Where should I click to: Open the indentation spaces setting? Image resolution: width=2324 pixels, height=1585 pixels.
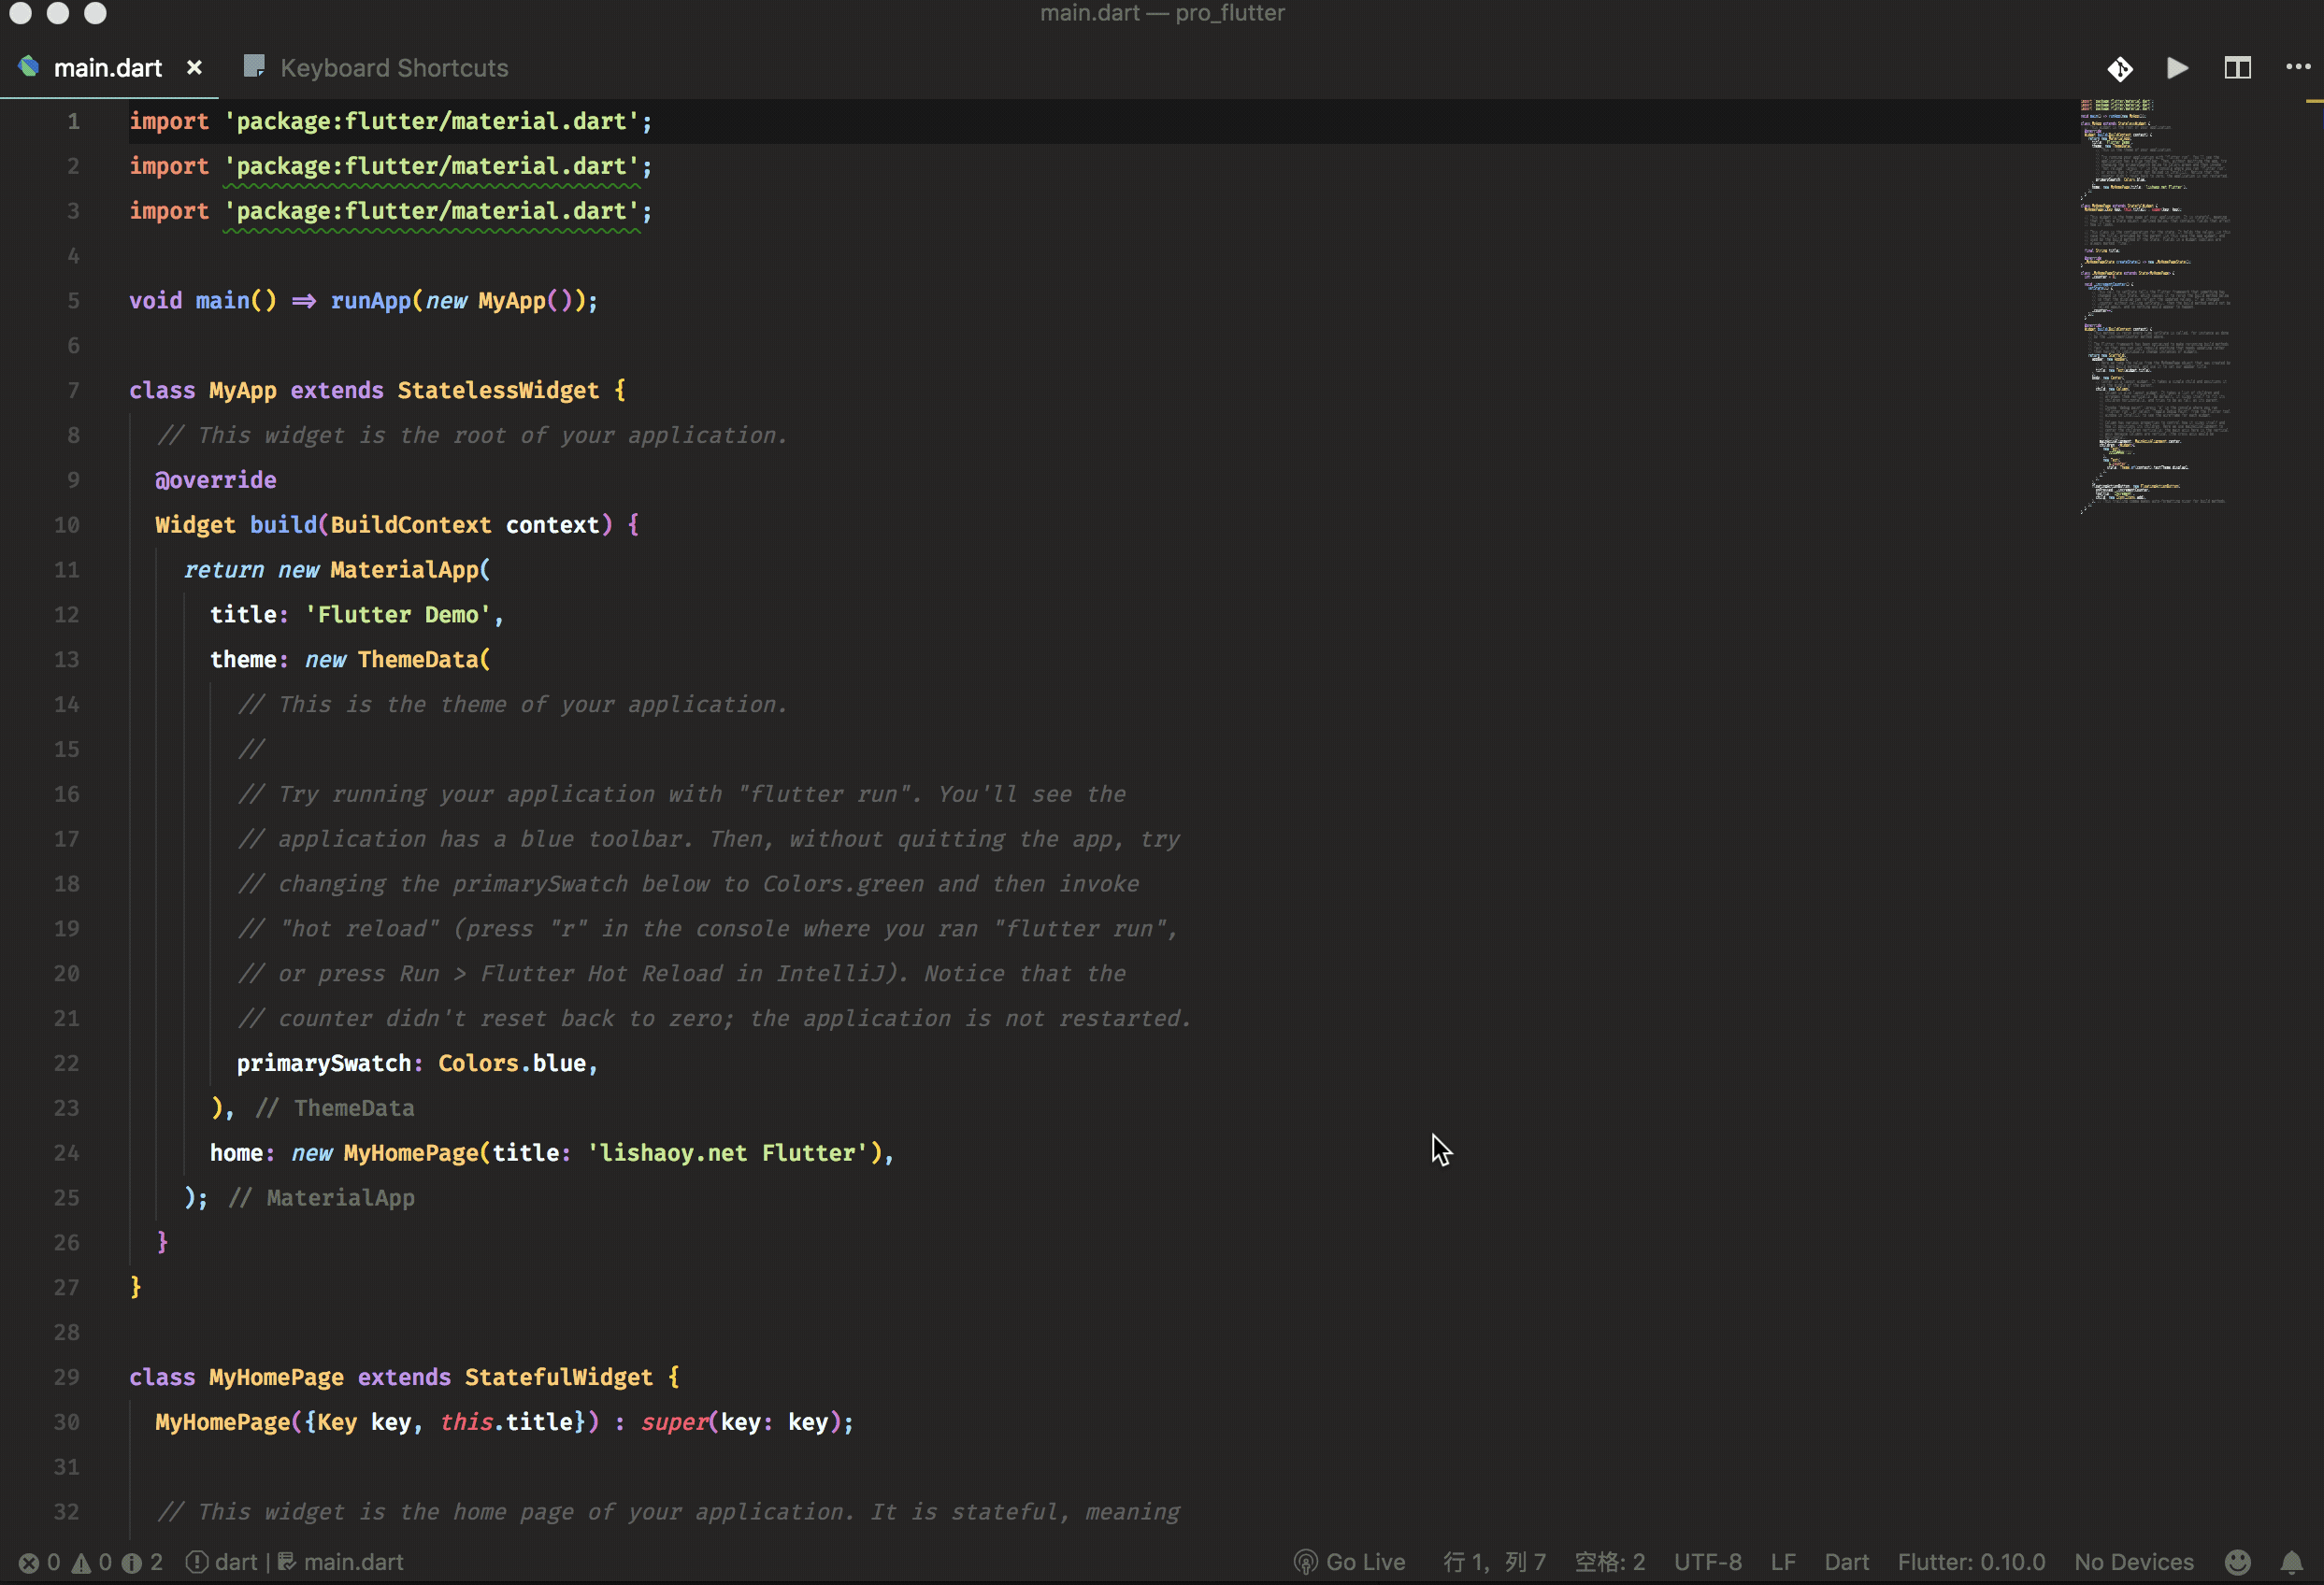[1609, 1562]
